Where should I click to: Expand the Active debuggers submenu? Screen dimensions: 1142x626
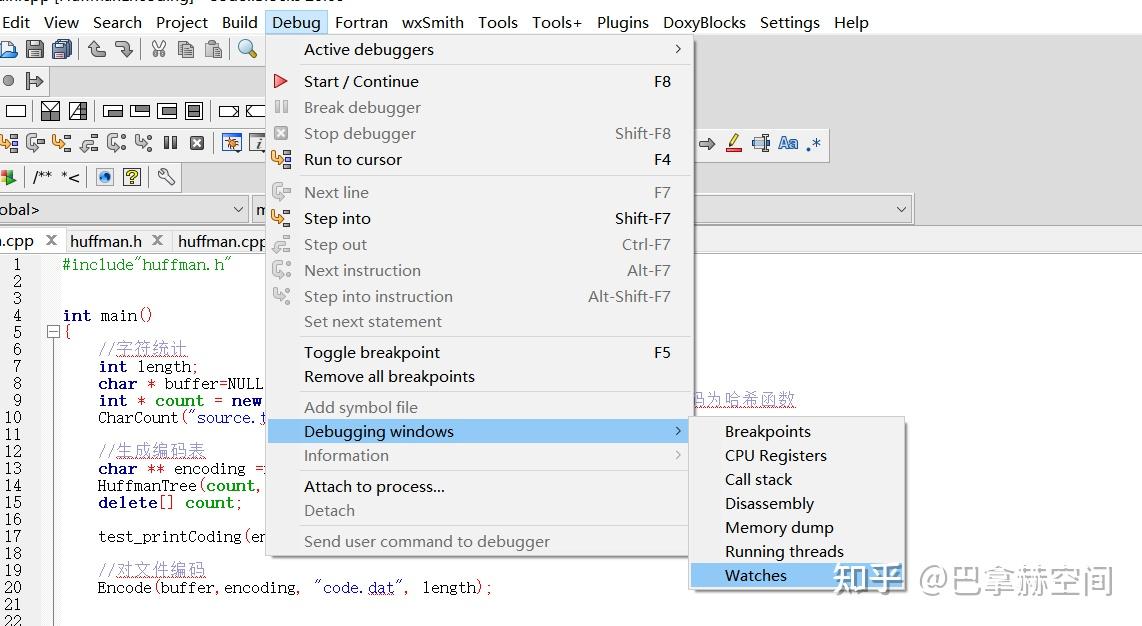click(x=479, y=49)
